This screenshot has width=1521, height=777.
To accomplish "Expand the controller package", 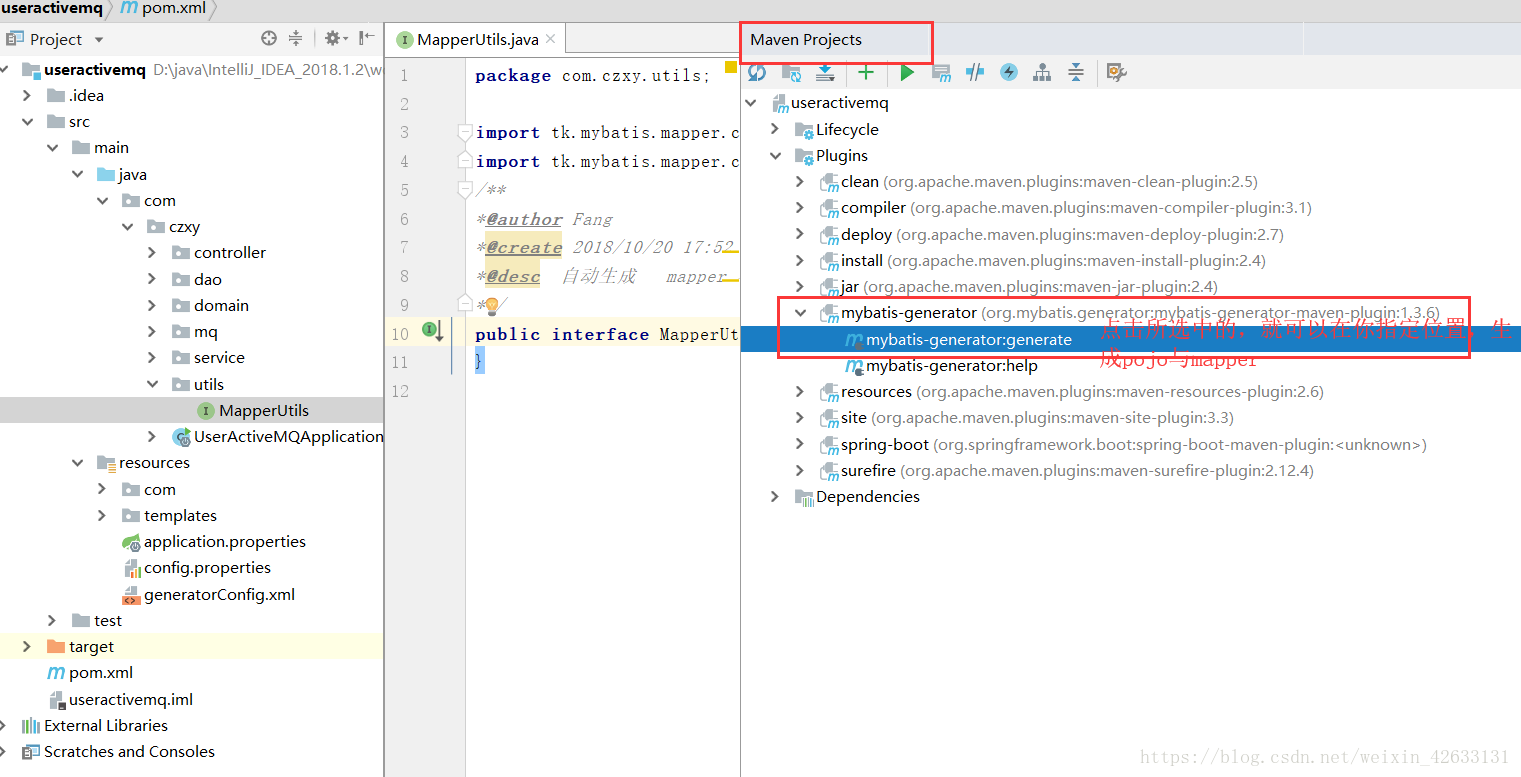I will click(152, 253).
